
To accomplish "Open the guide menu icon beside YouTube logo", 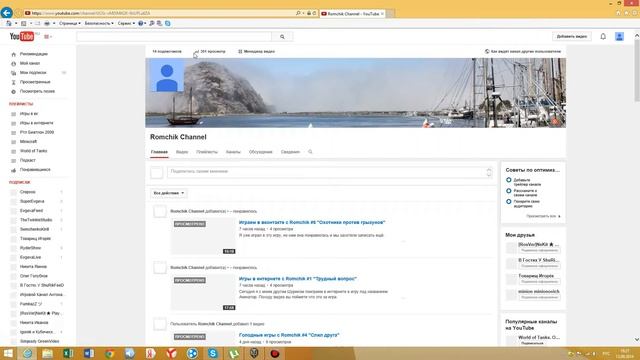I will pos(48,37).
